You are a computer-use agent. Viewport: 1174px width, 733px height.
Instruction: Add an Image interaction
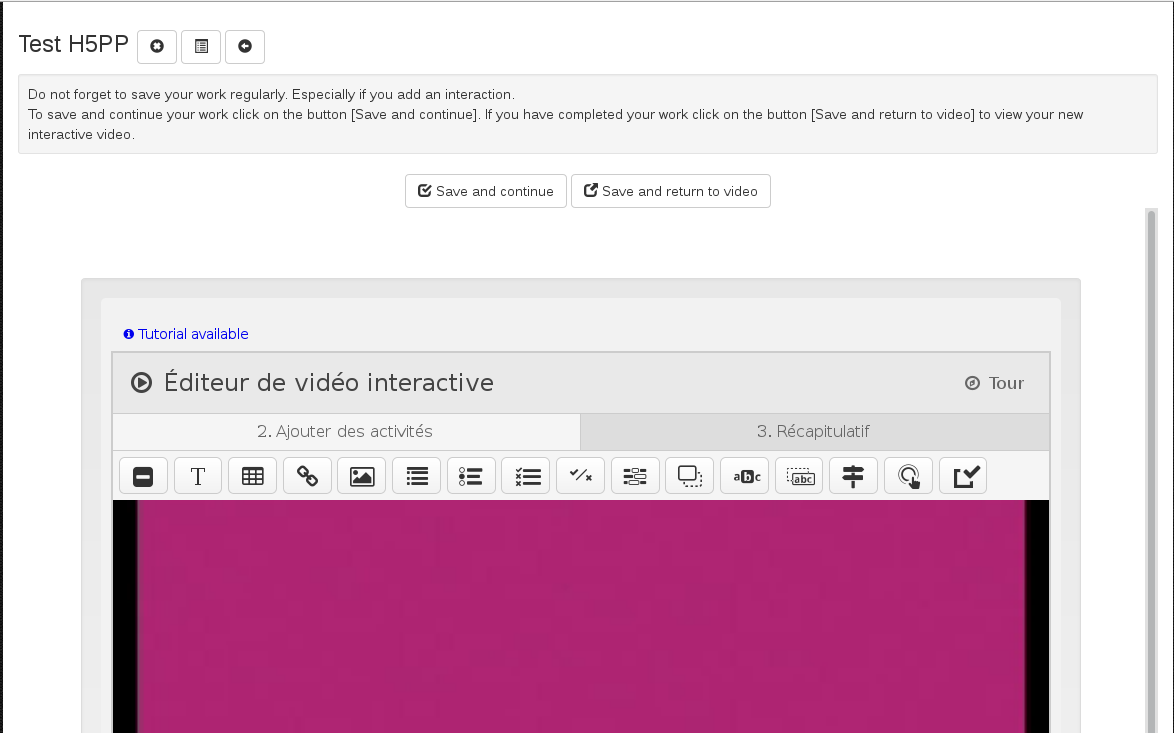click(361, 476)
